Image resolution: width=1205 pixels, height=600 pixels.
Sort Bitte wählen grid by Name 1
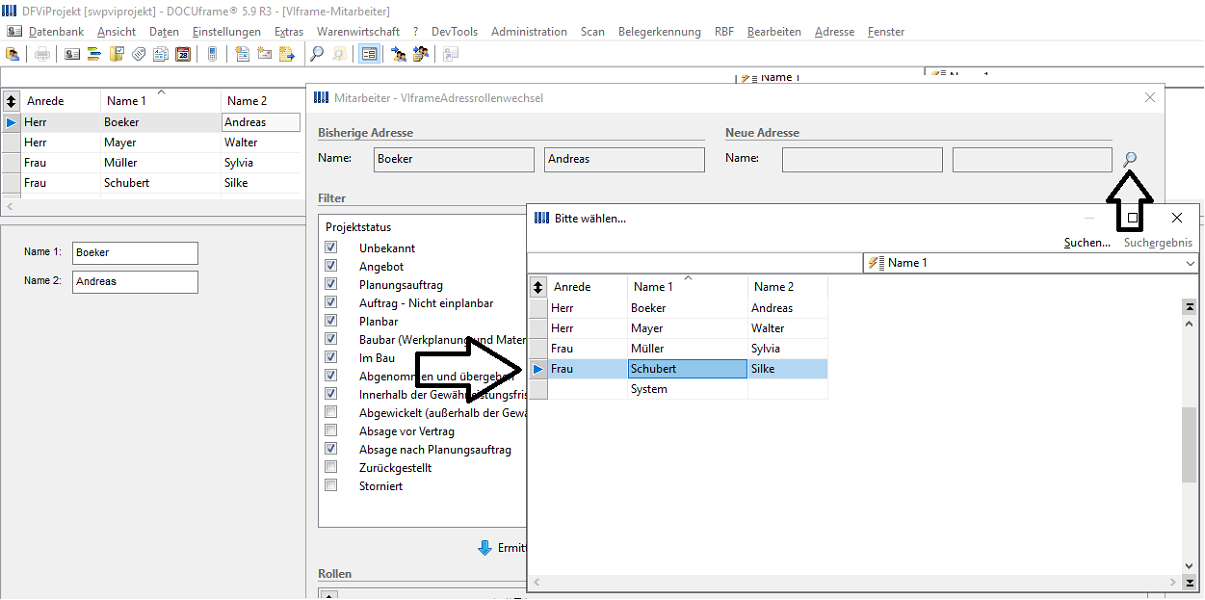click(x=687, y=287)
